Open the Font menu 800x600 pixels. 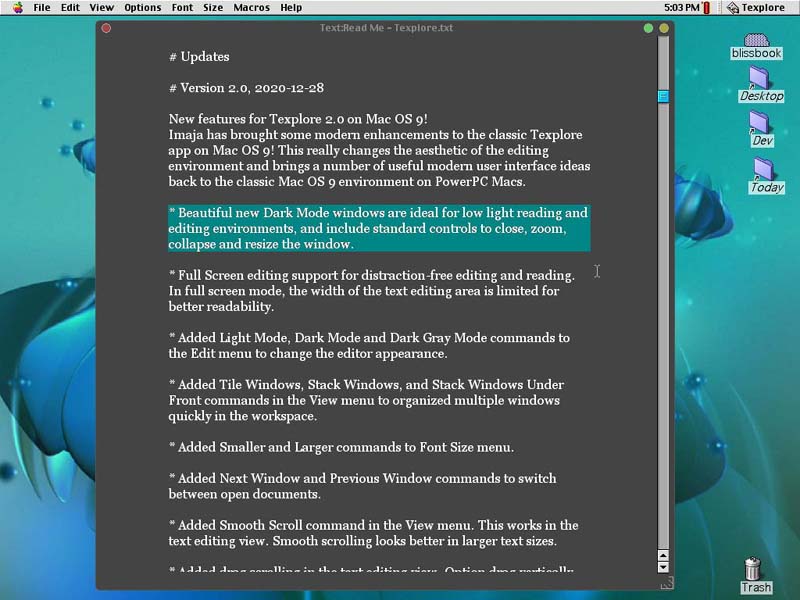(x=182, y=8)
